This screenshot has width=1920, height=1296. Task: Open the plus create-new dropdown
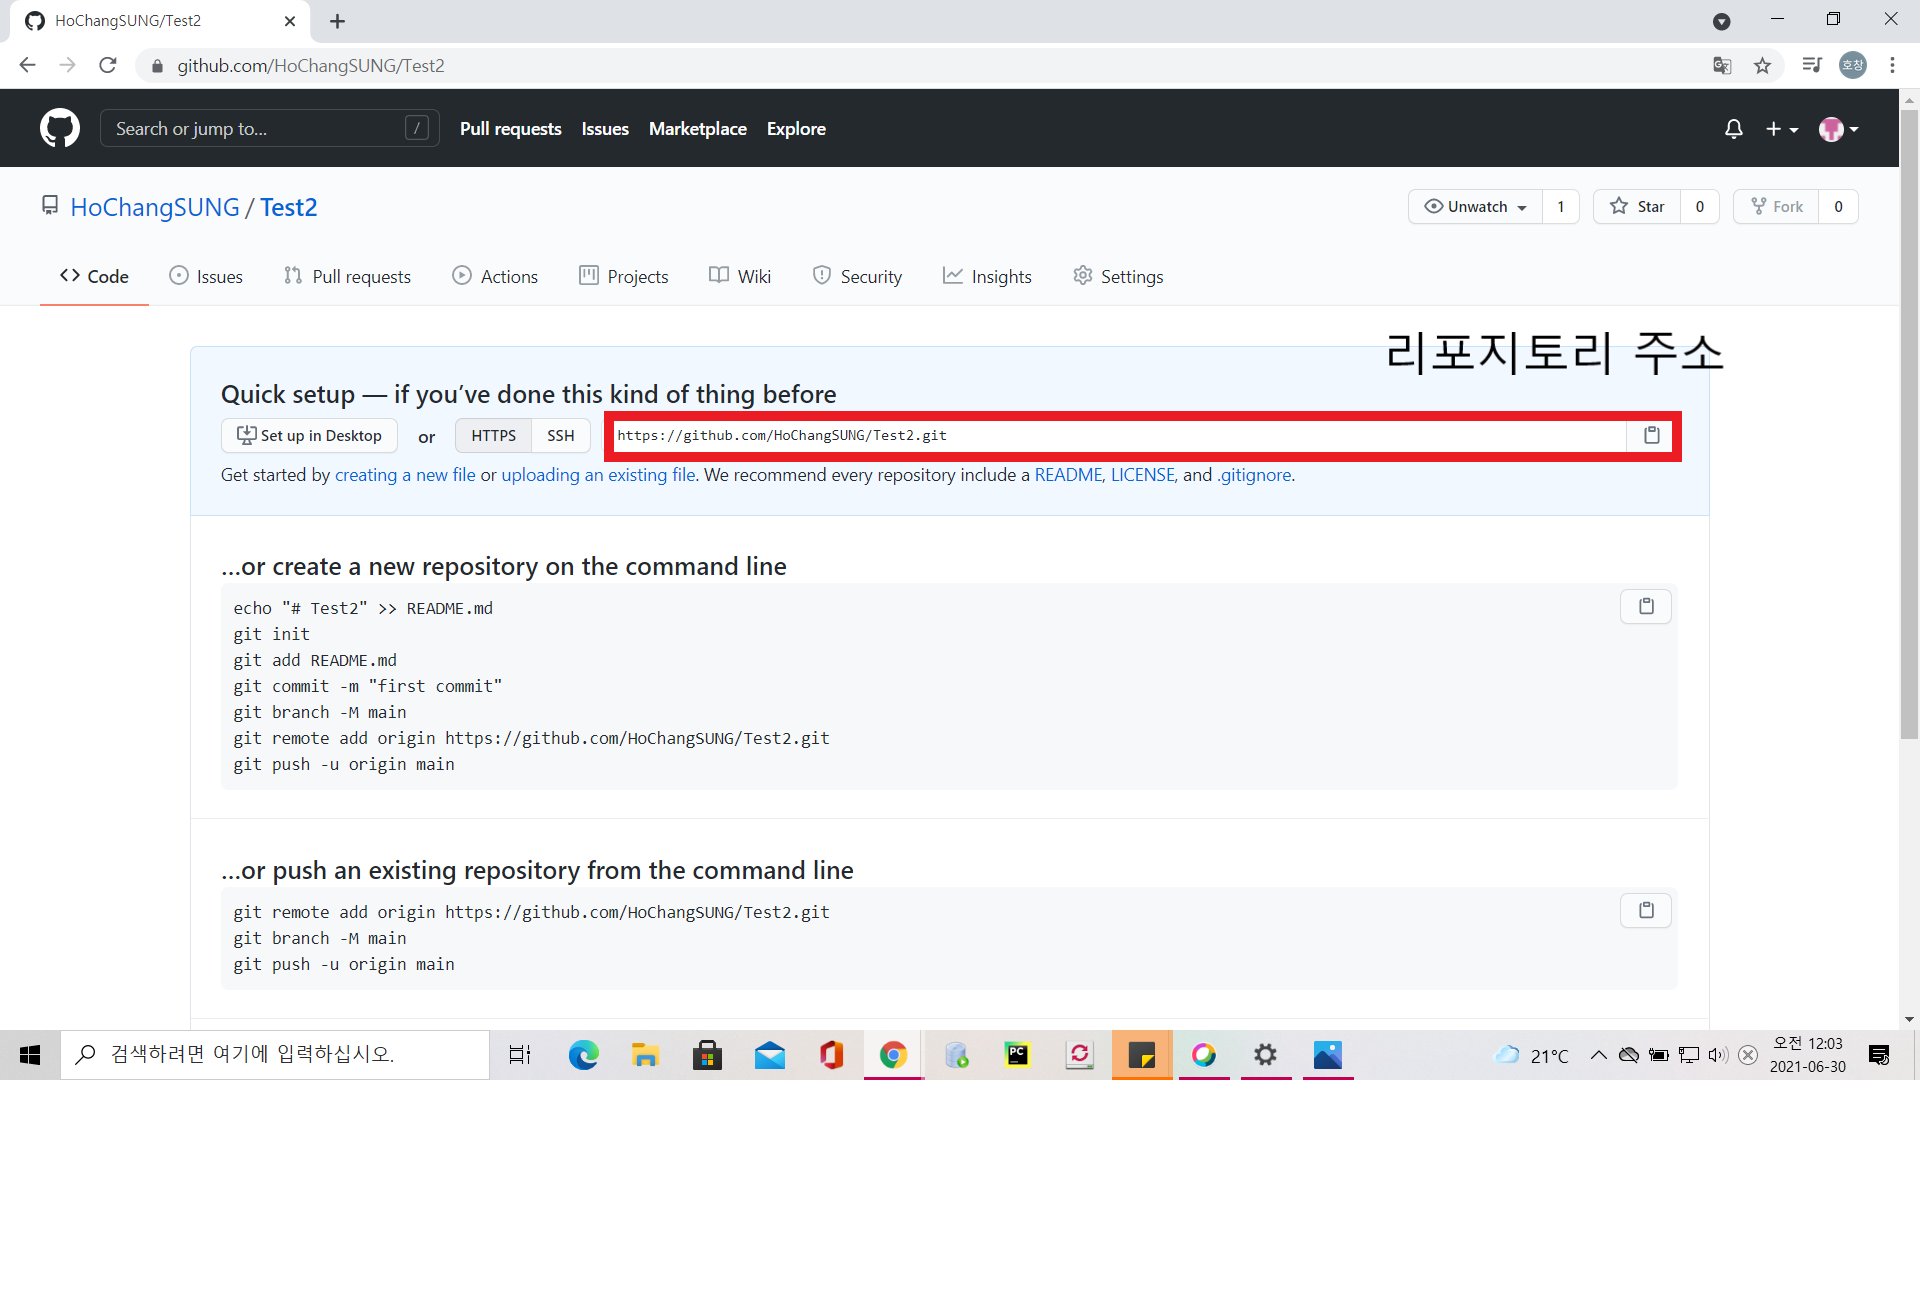(1780, 129)
